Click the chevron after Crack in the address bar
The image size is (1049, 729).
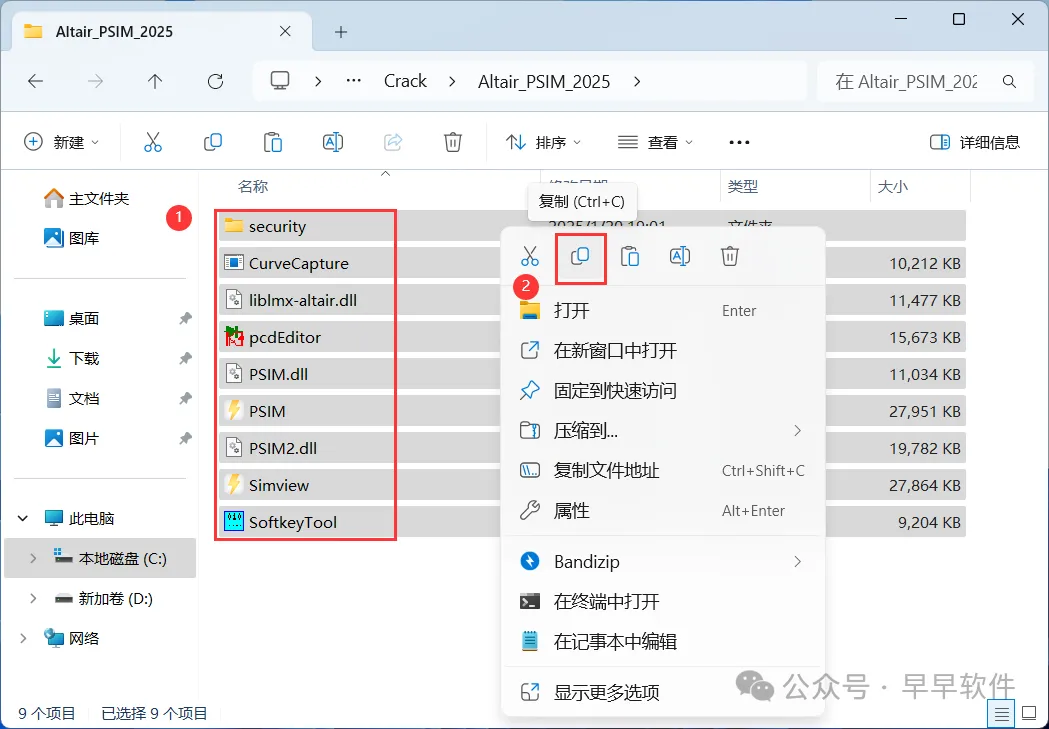point(452,81)
